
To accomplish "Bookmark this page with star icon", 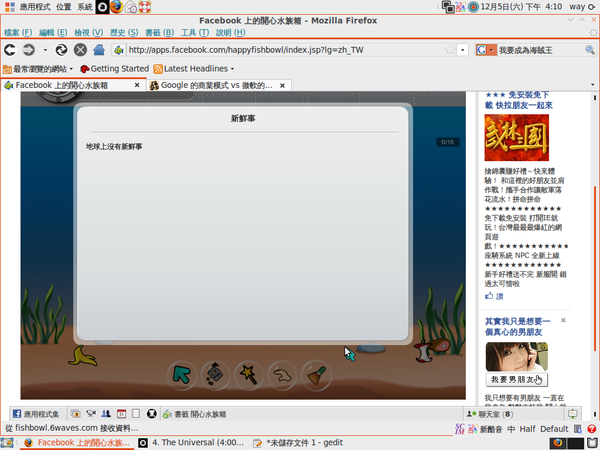I will (450, 50).
